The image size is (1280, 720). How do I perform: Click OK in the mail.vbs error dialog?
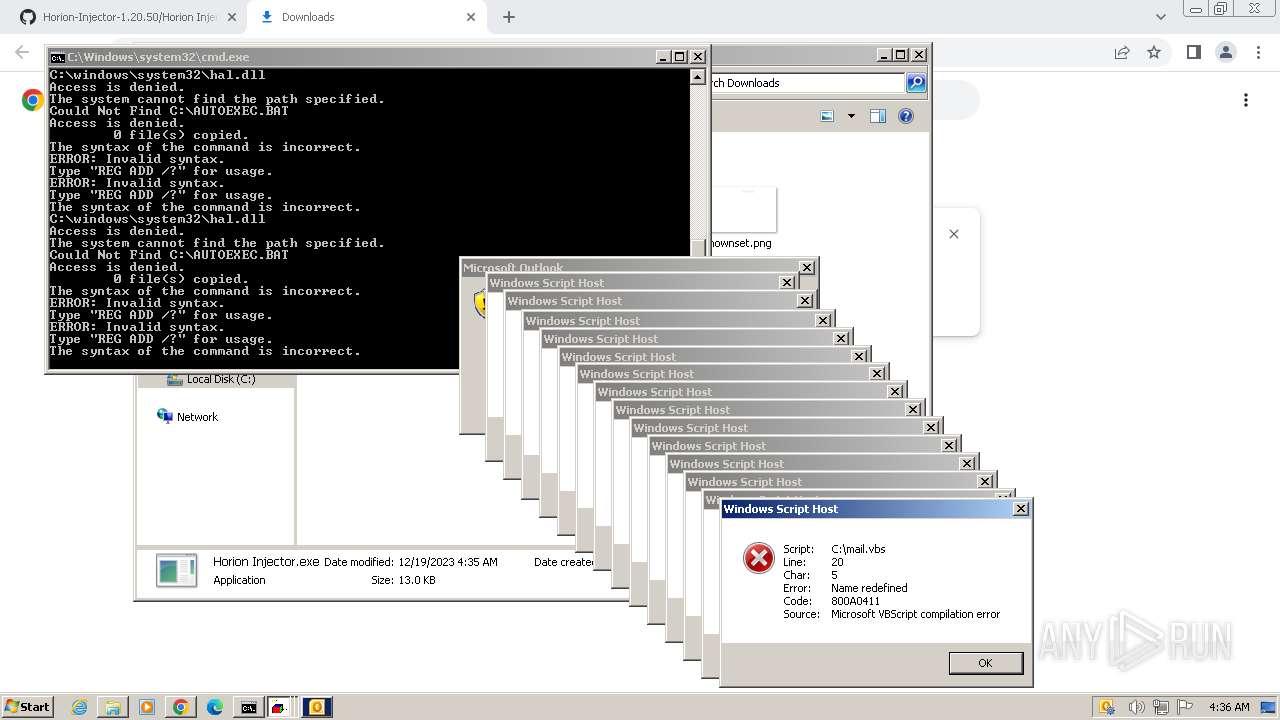tap(985, 663)
